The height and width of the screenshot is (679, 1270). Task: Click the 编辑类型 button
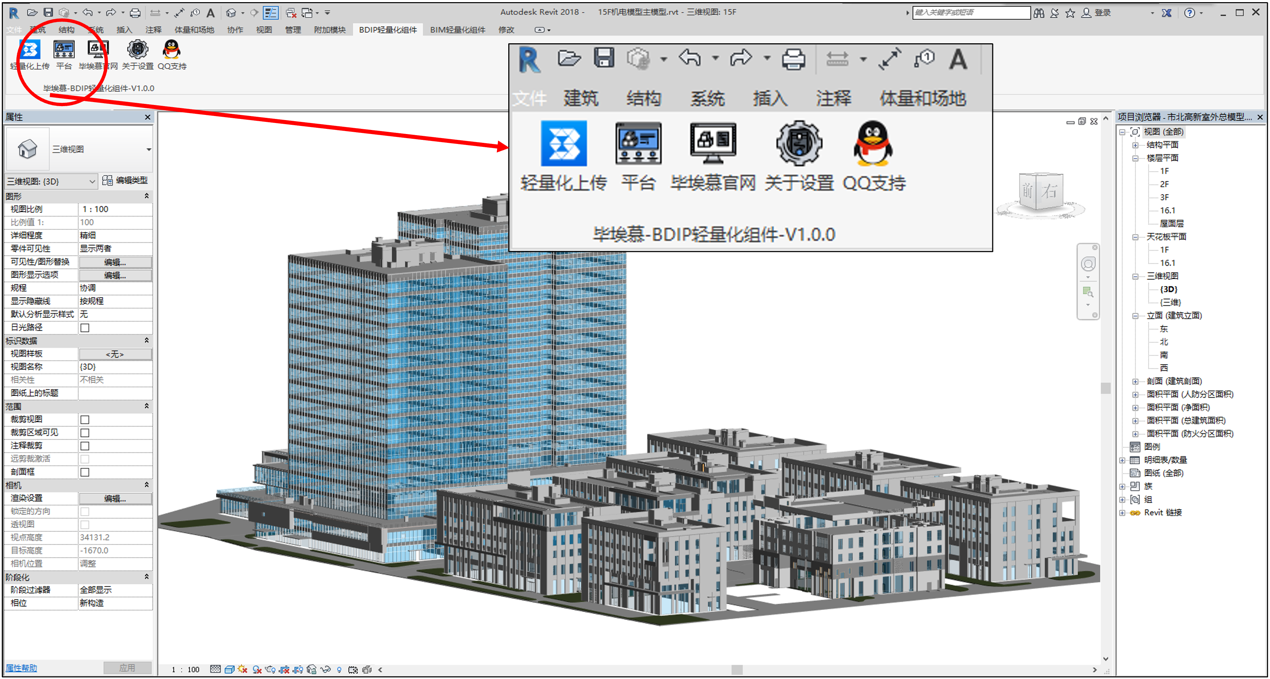pyautogui.click(x=125, y=181)
